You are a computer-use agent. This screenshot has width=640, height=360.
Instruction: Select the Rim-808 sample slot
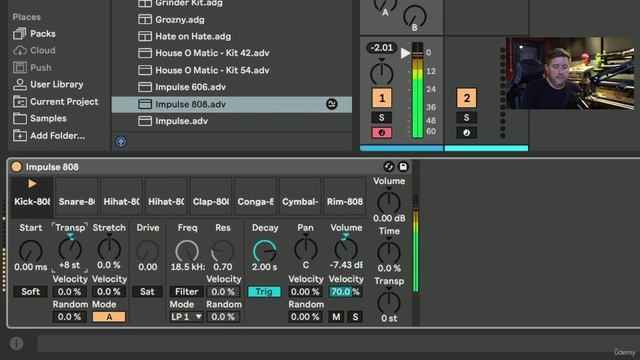click(345, 197)
